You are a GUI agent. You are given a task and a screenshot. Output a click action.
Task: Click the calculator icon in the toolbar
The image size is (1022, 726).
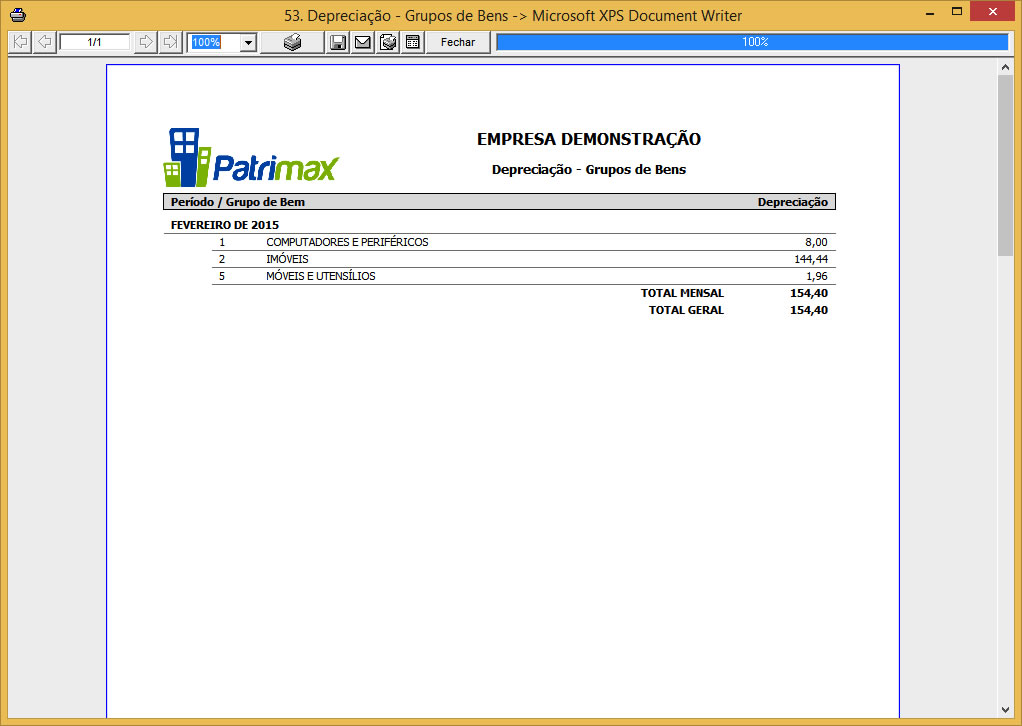(413, 42)
